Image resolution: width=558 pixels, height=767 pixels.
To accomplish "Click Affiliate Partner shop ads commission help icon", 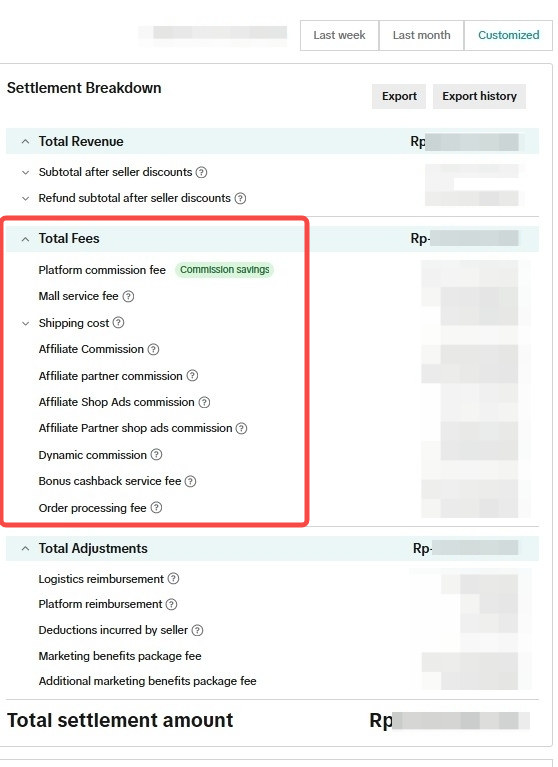I will pyautogui.click(x=242, y=428).
